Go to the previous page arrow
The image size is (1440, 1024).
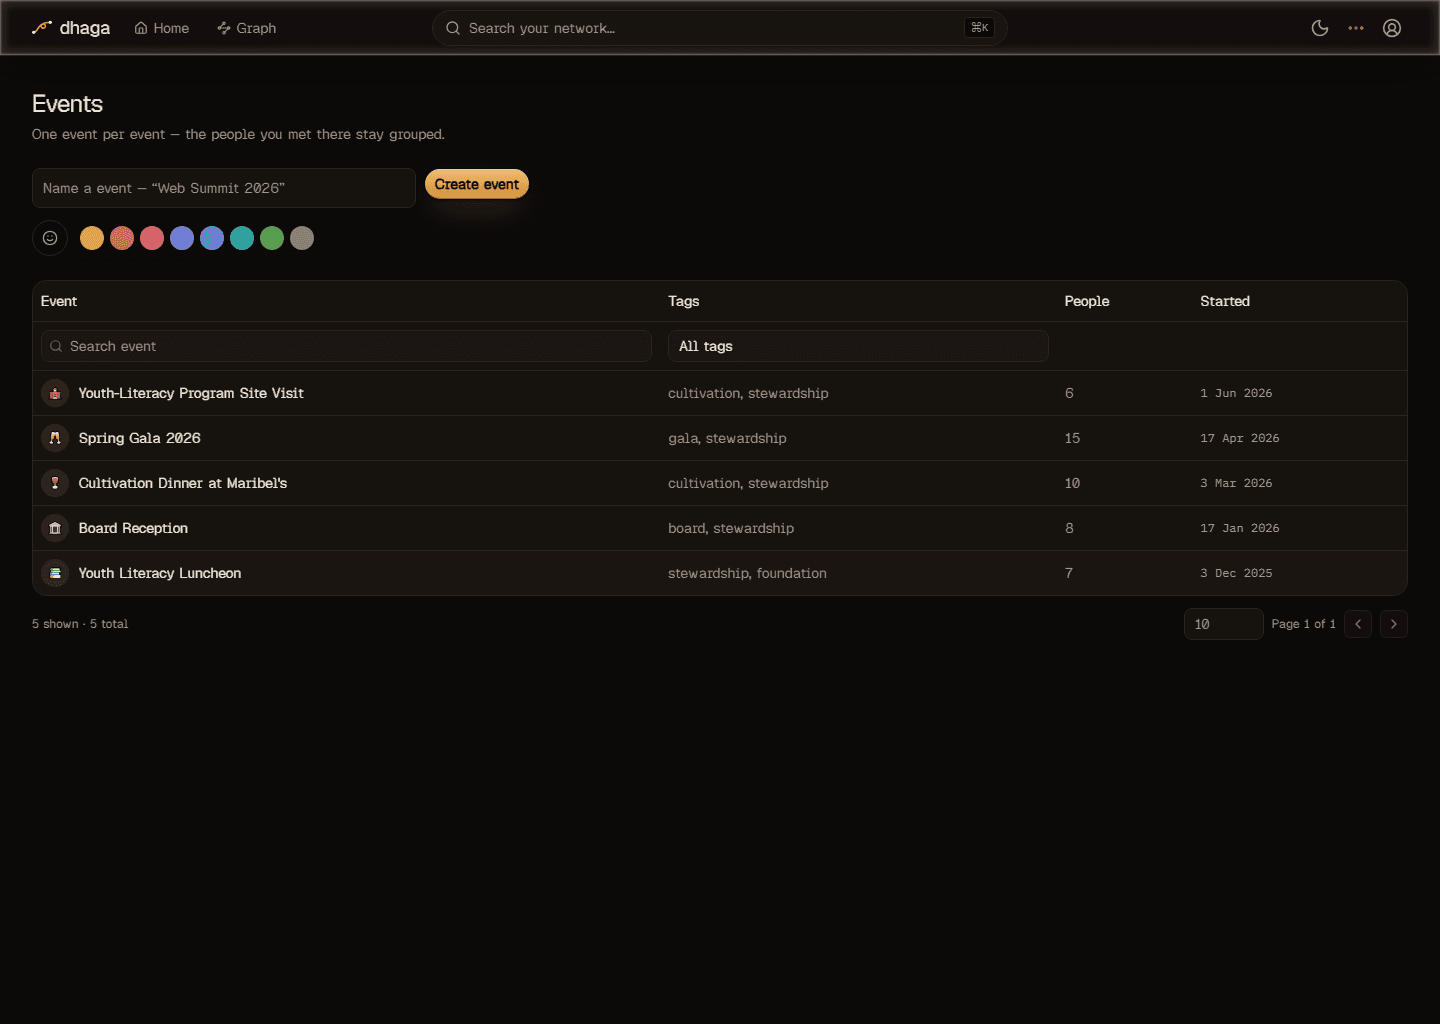(1358, 624)
